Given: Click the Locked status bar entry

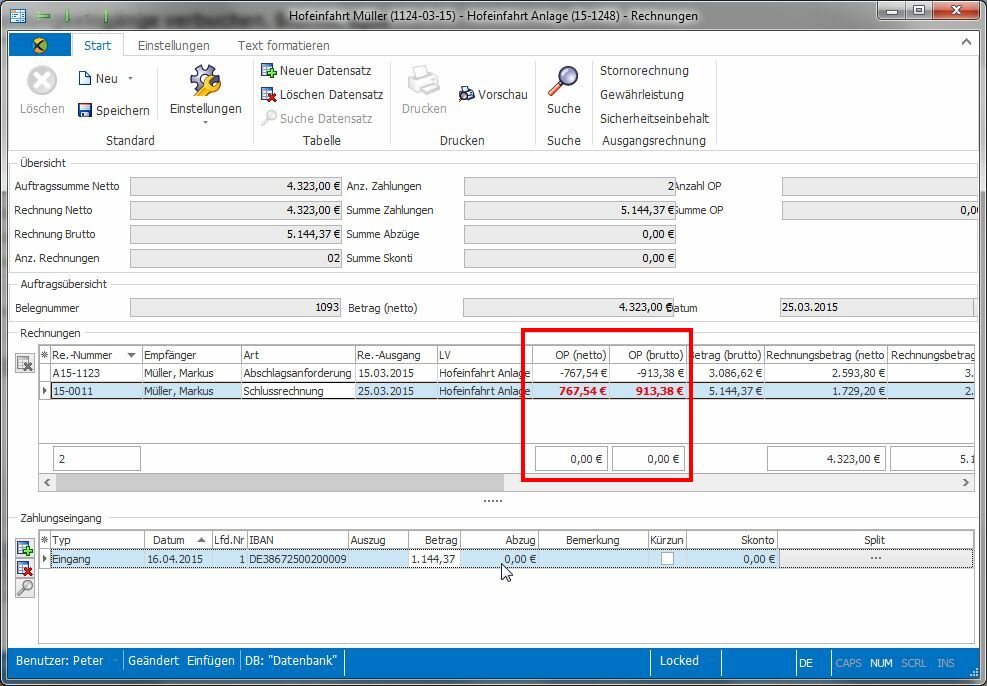Looking at the screenshot, I should (x=679, y=661).
